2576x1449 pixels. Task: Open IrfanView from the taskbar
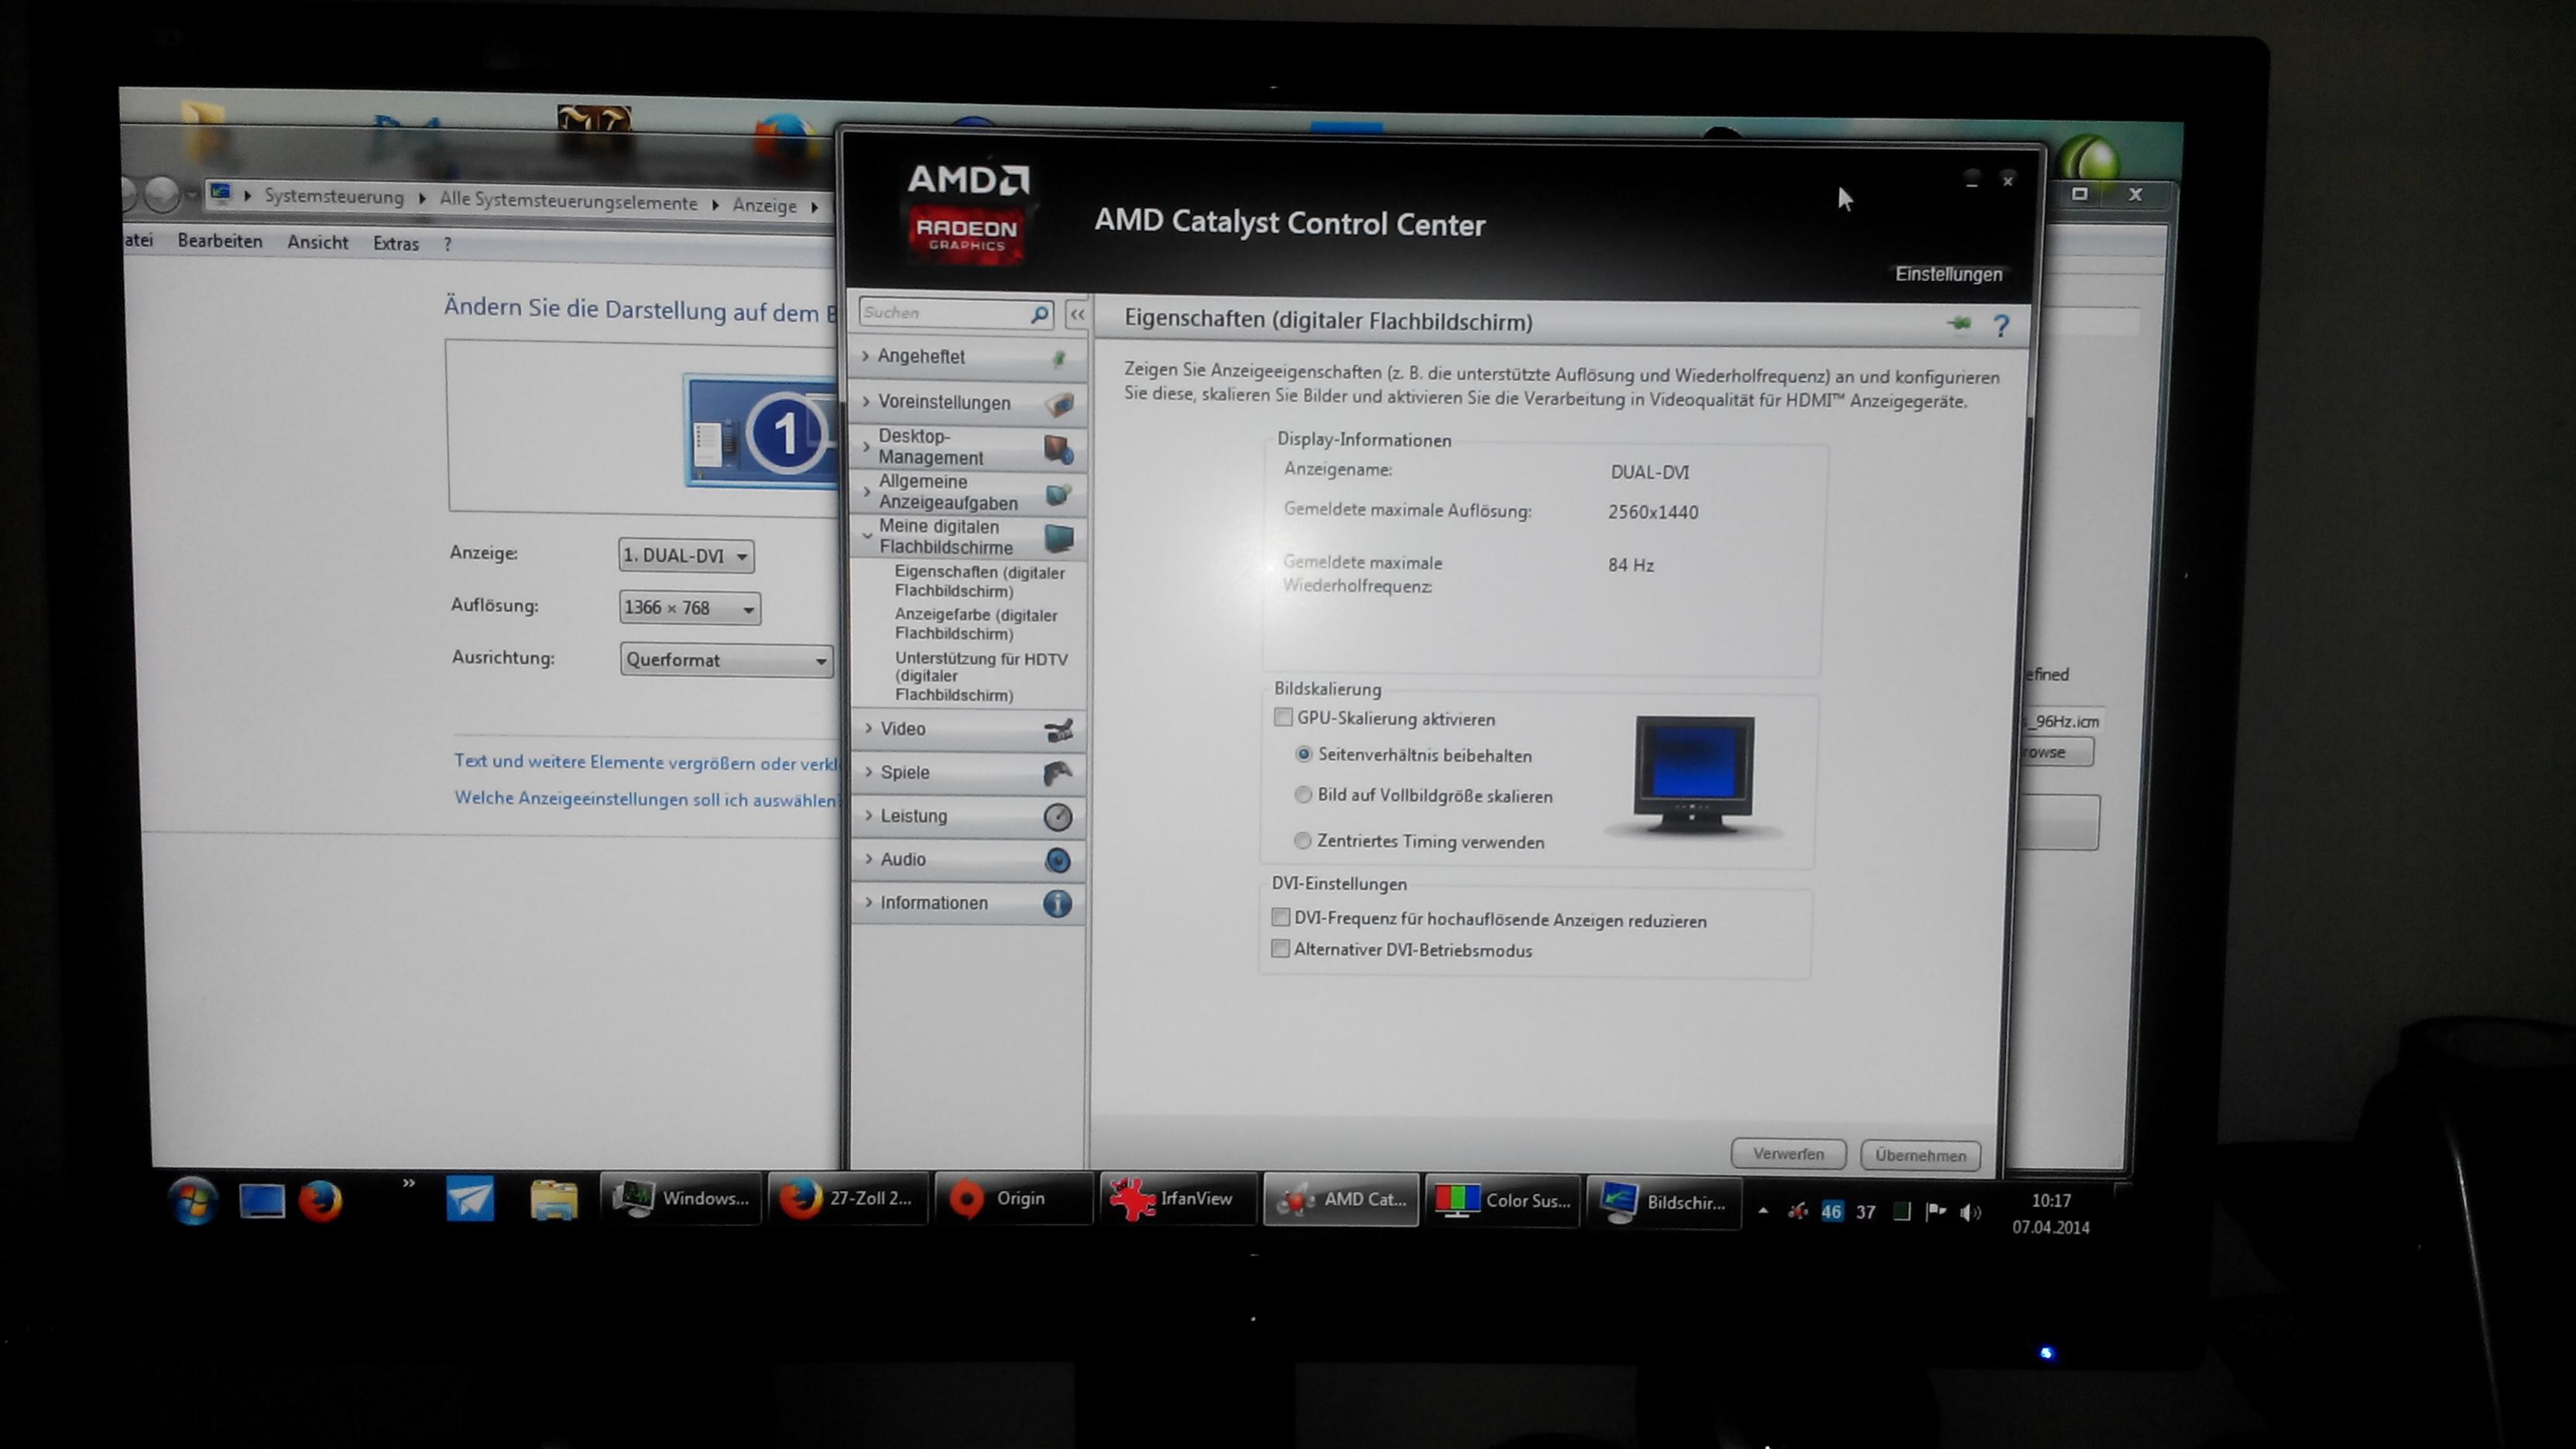[x=1178, y=1198]
